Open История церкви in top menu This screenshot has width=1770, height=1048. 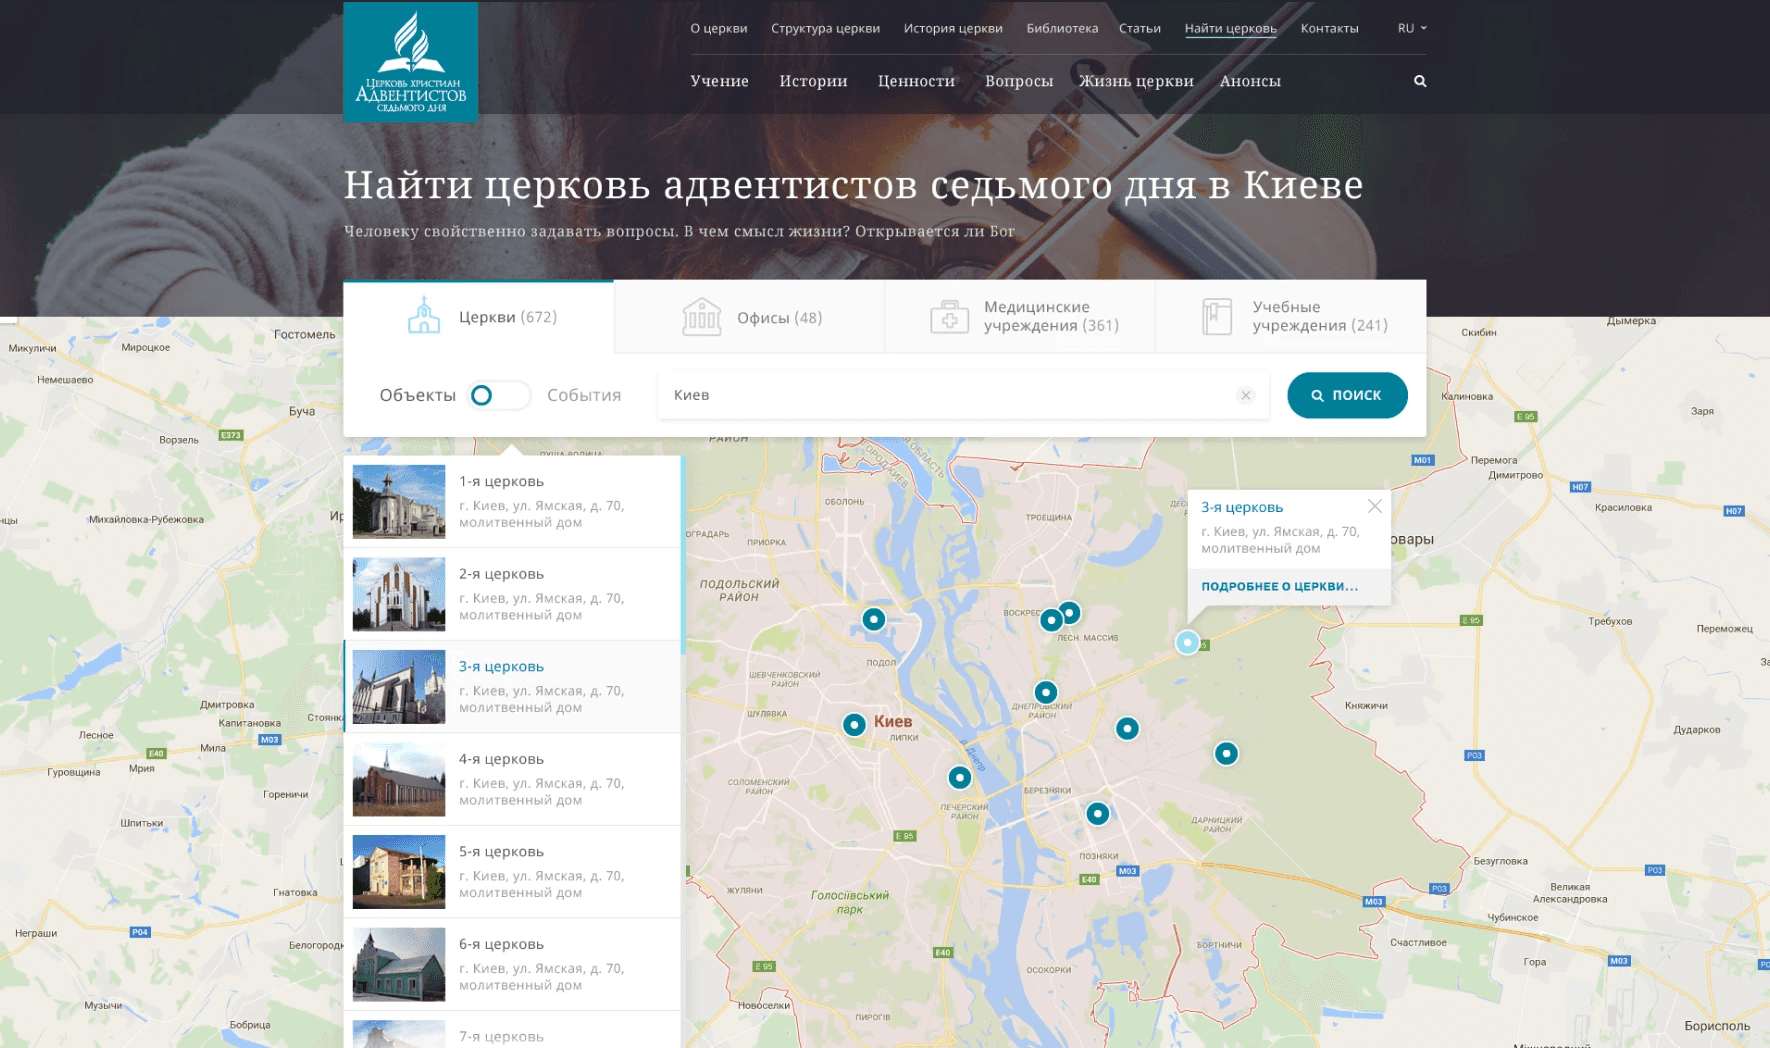(953, 28)
